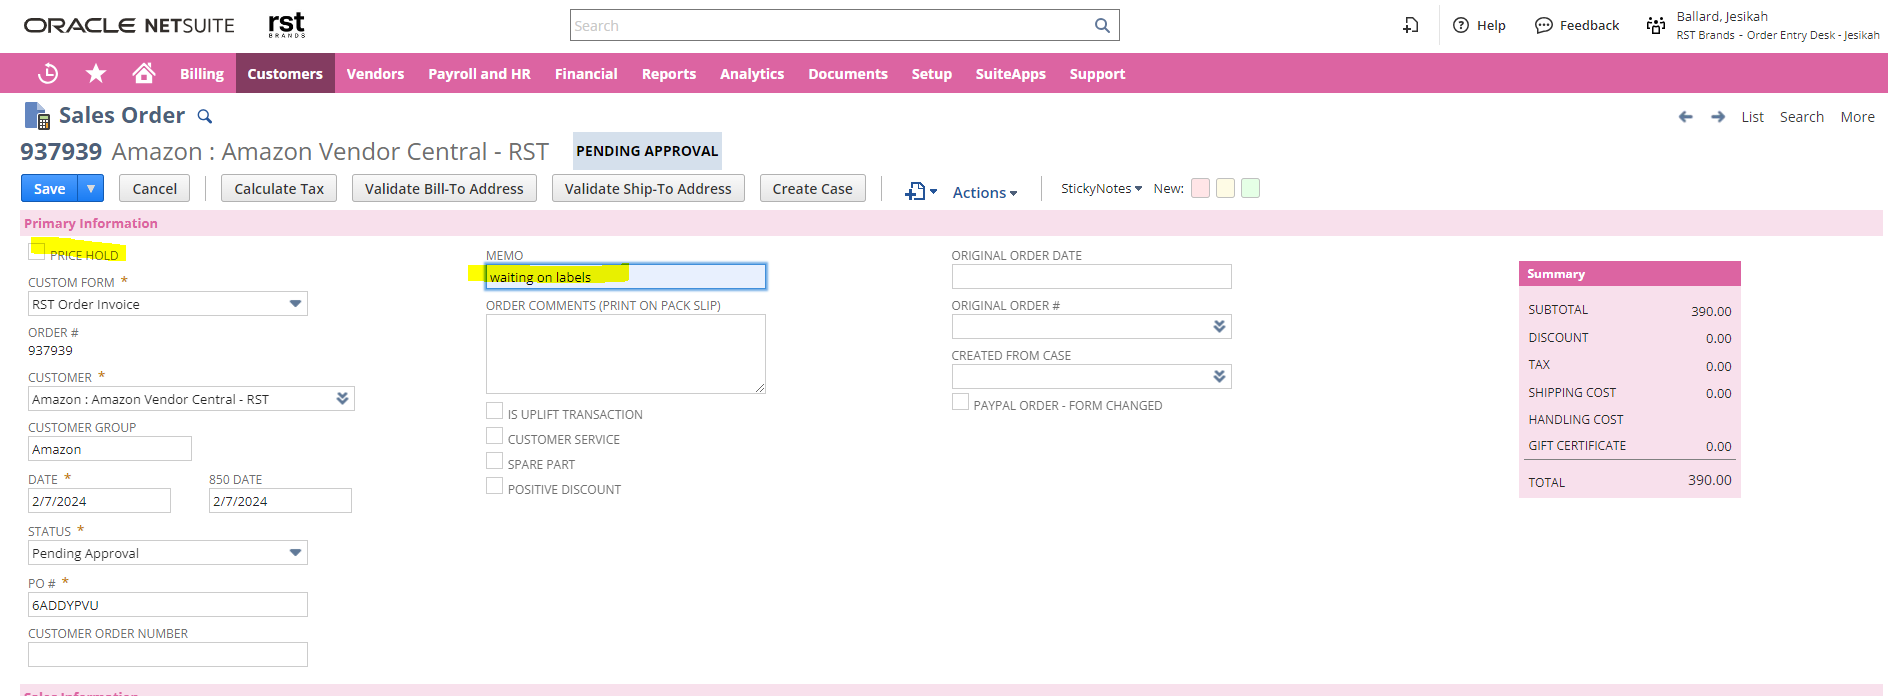Open the Reports menu
1888x696 pixels.
click(x=669, y=73)
